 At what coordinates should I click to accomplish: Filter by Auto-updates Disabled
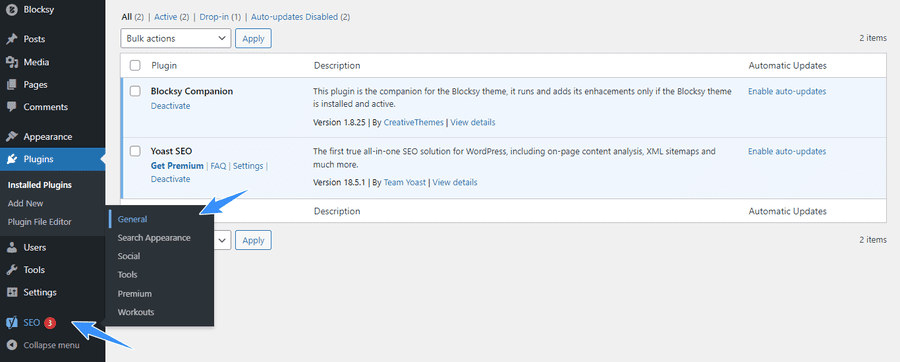(294, 17)
